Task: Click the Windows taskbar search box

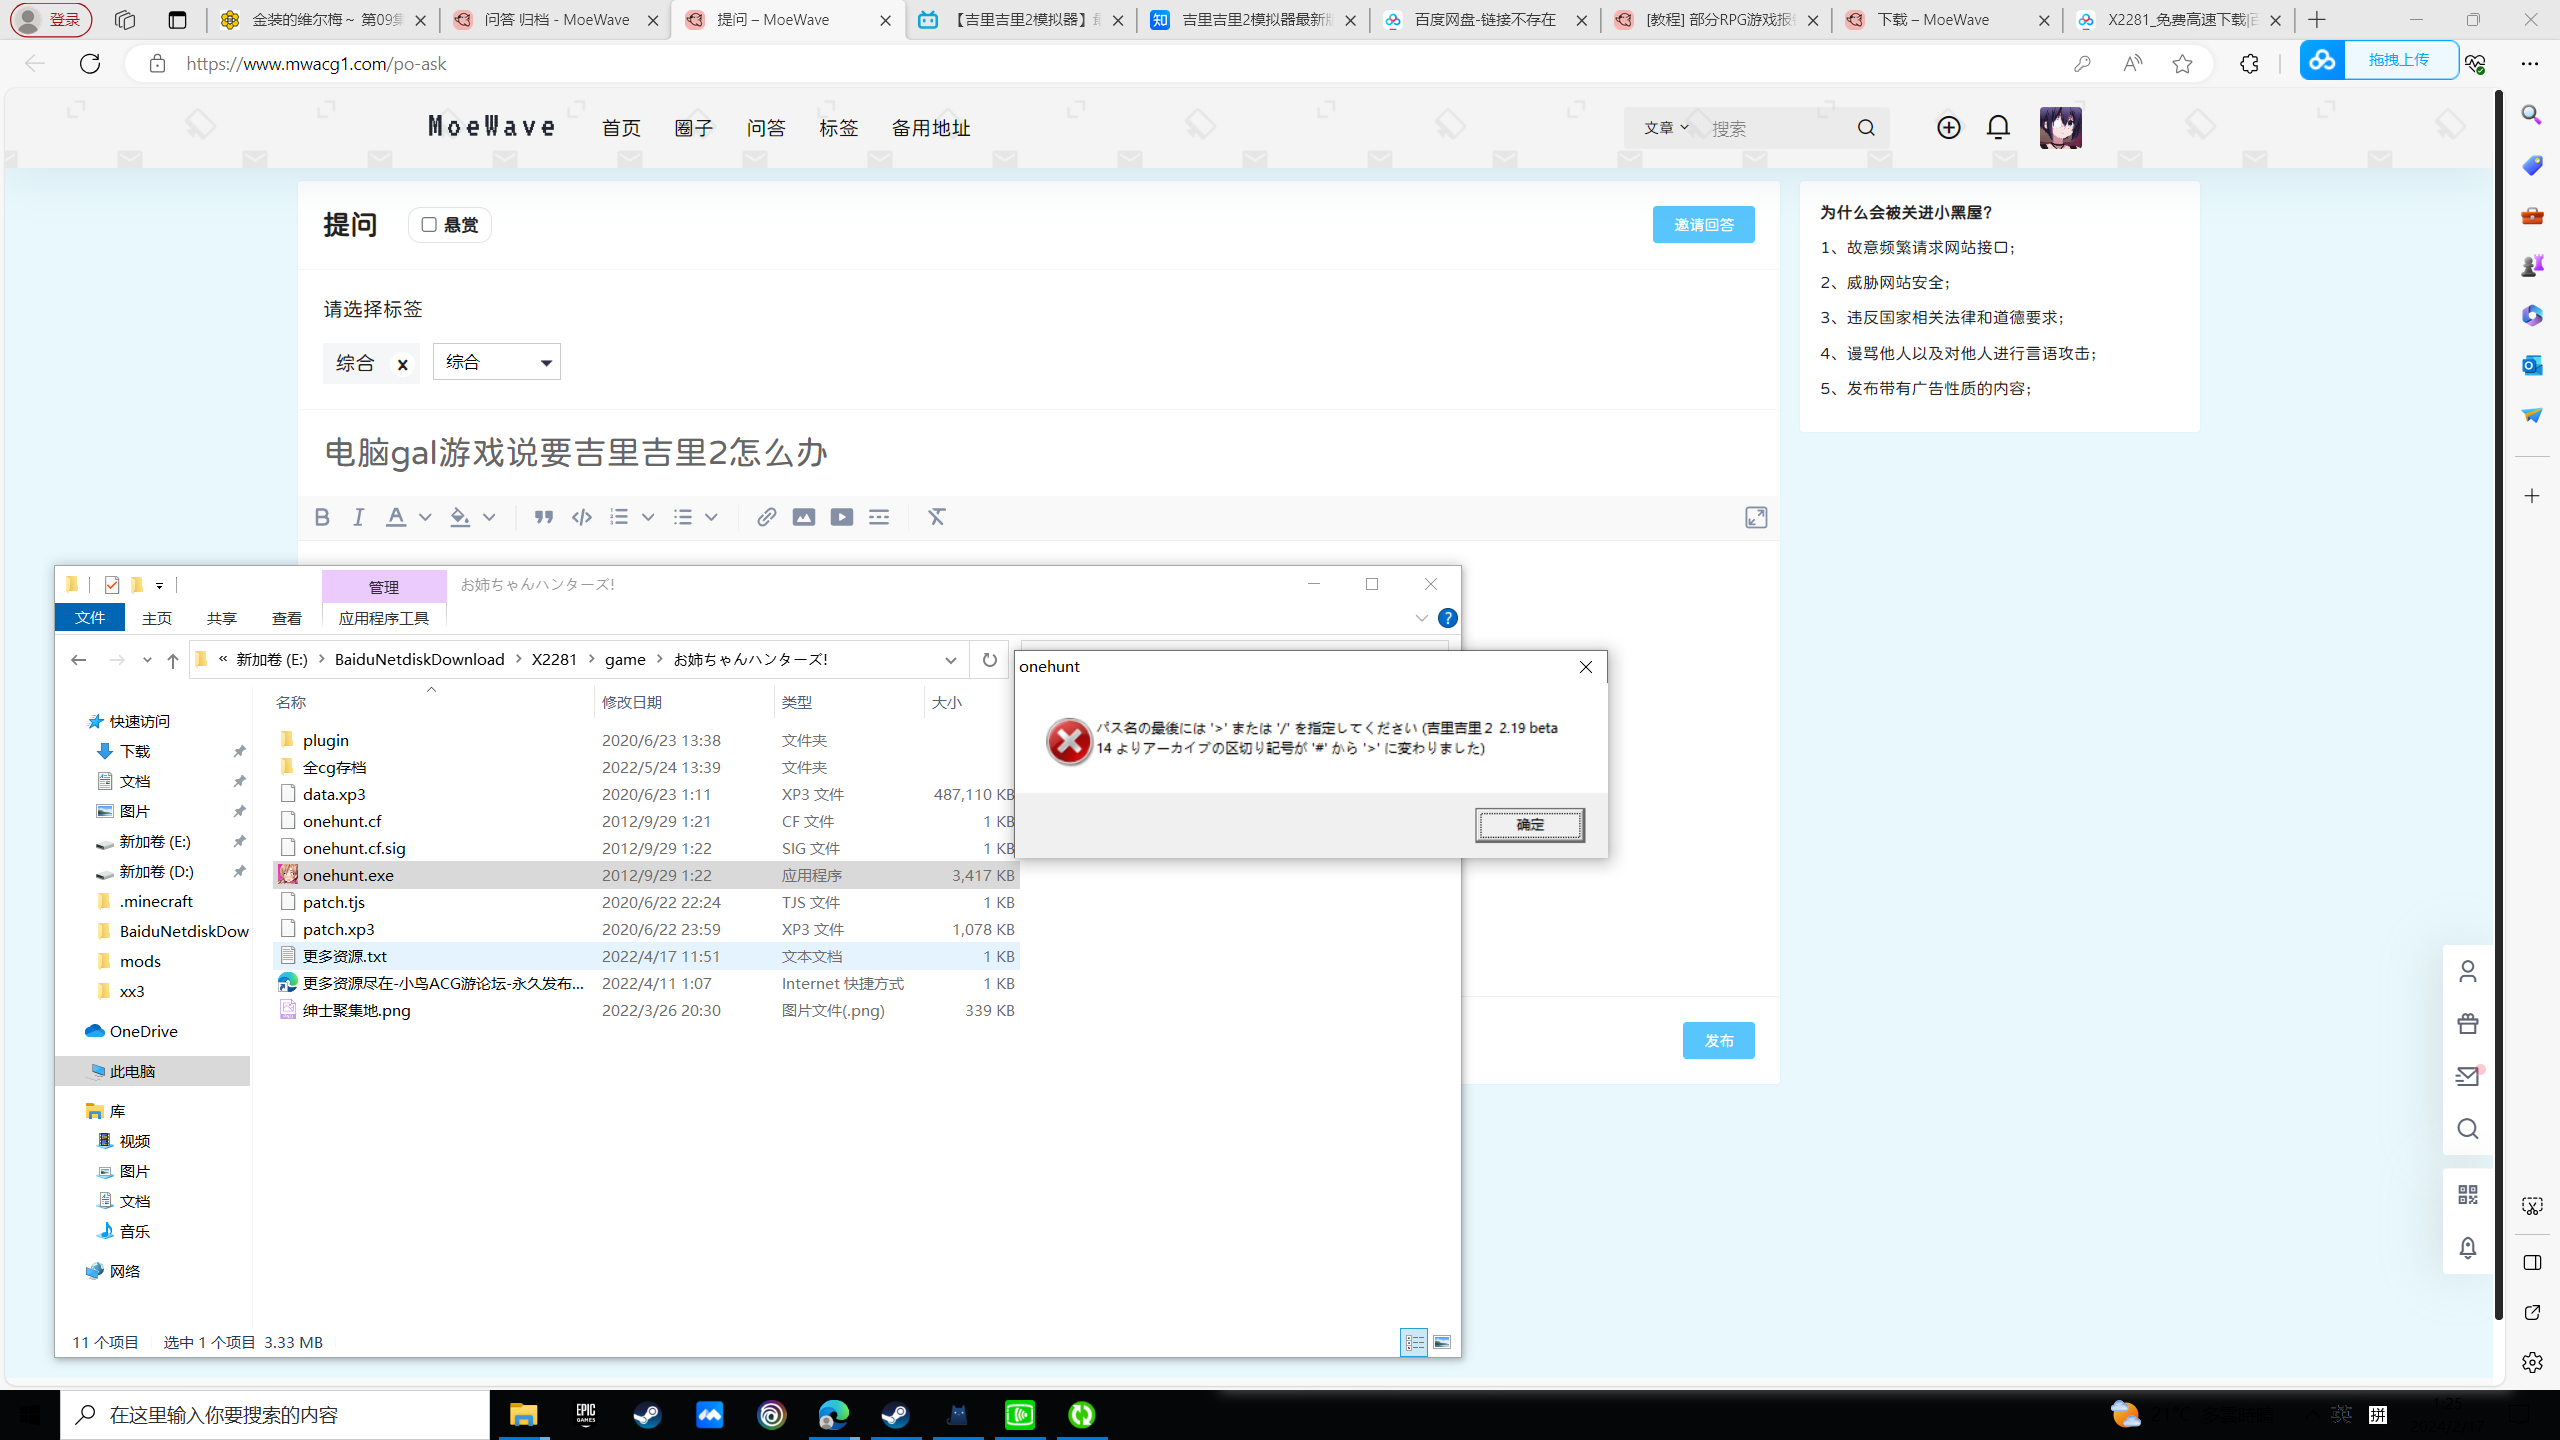Action: coord(275,1415)
